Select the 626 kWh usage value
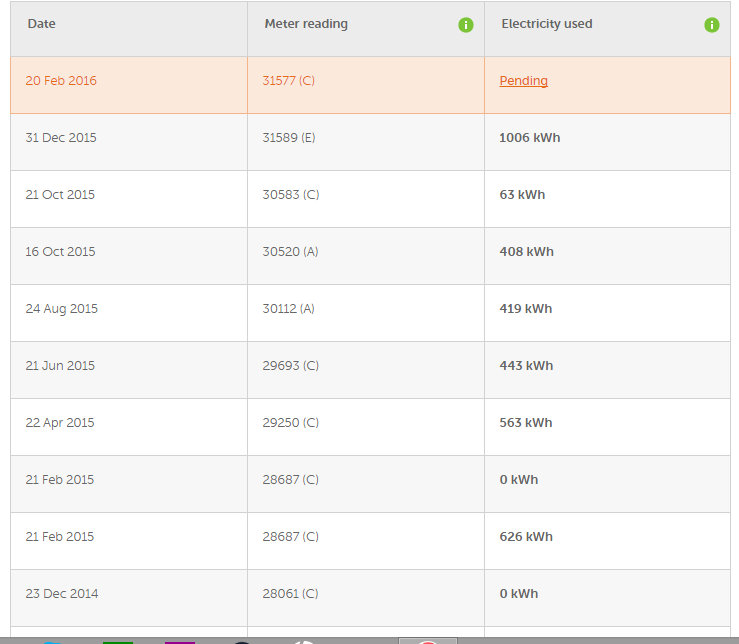 coord(526,537)
